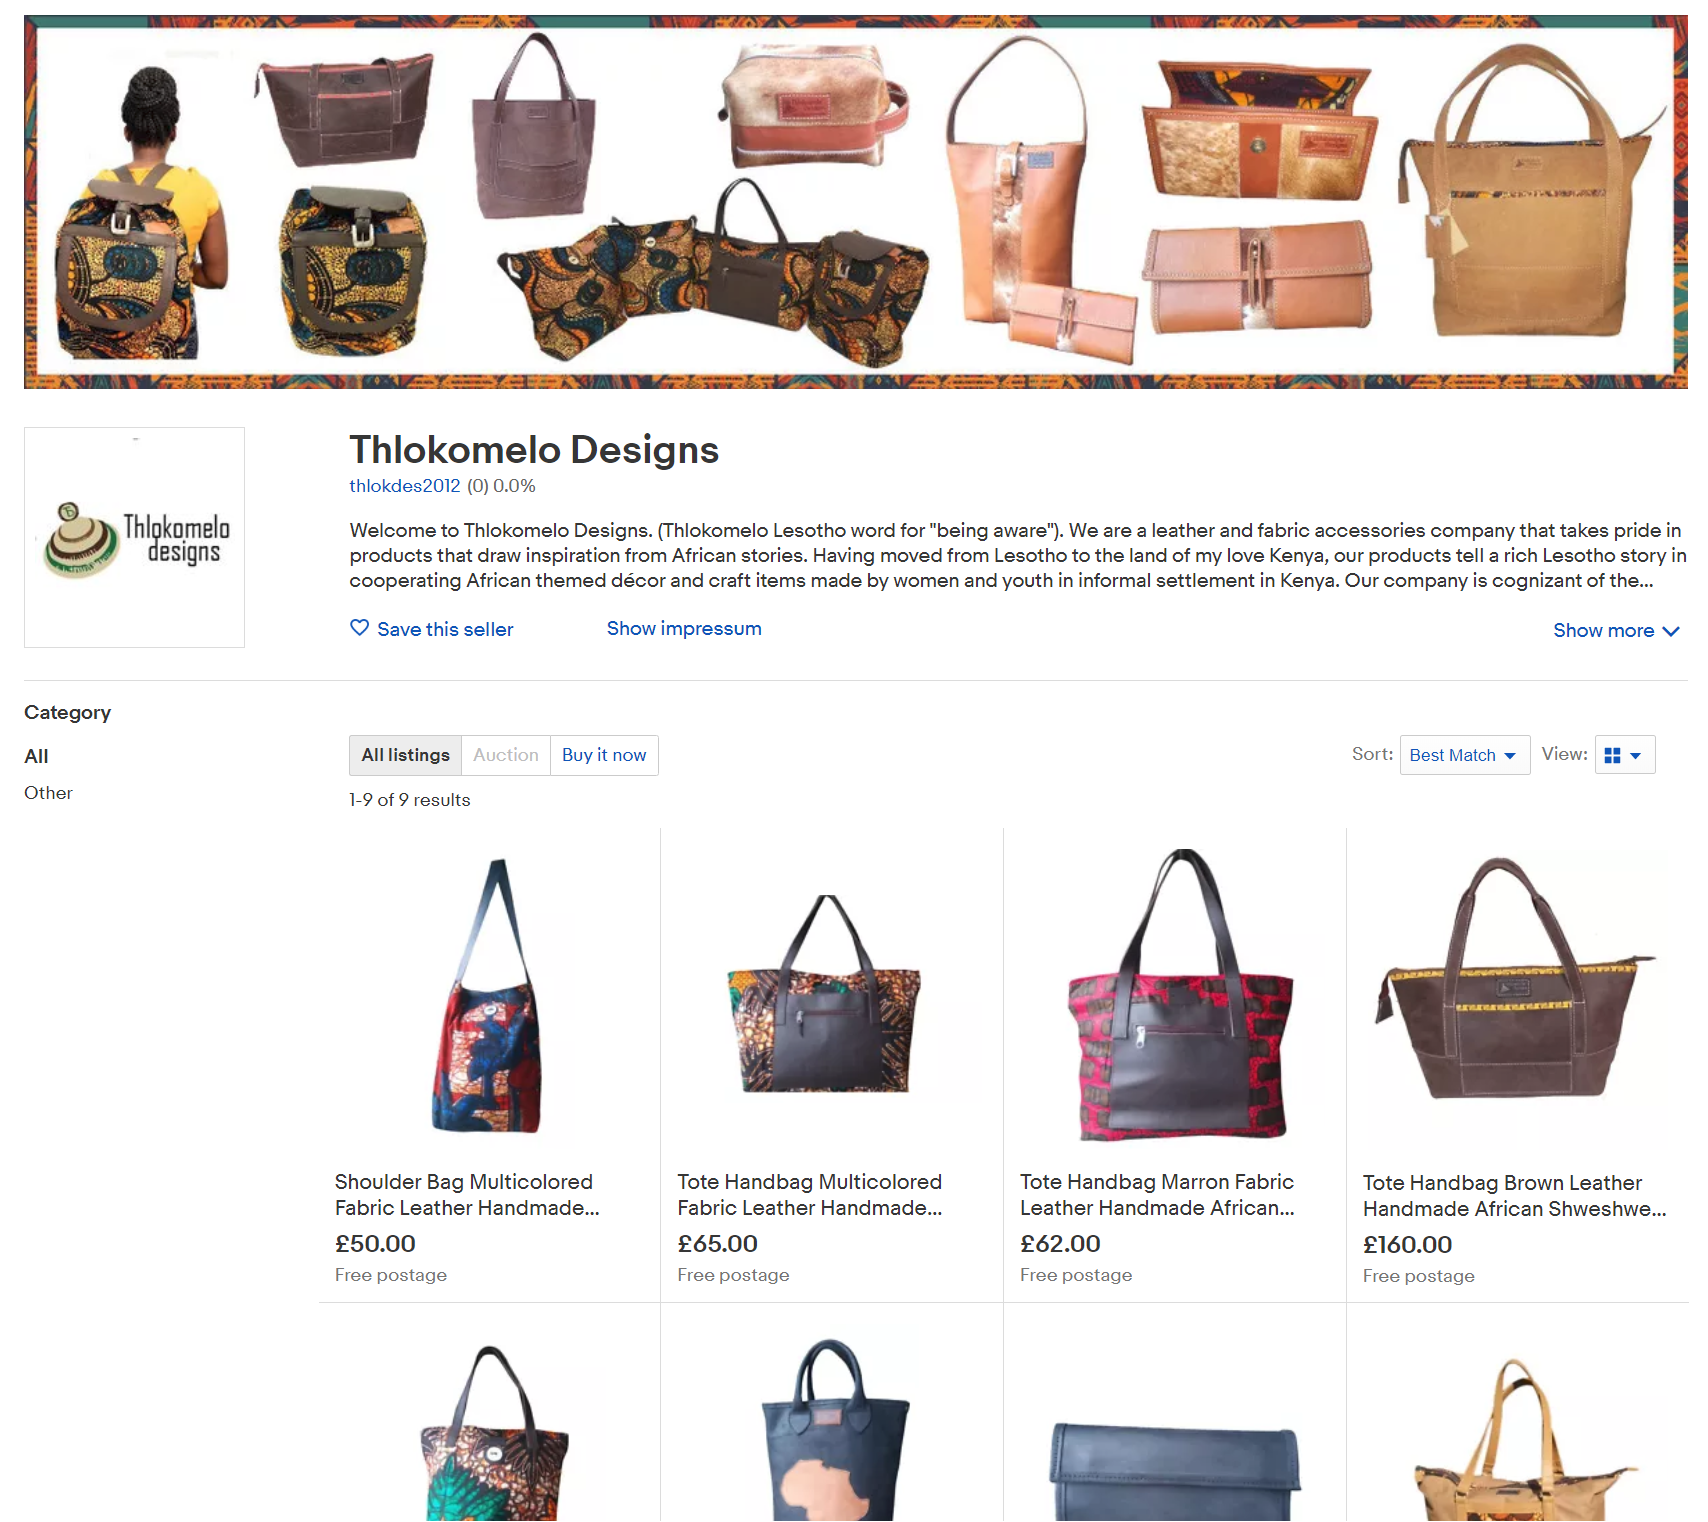Open the Show impressum link

click(x=684, y=628)
